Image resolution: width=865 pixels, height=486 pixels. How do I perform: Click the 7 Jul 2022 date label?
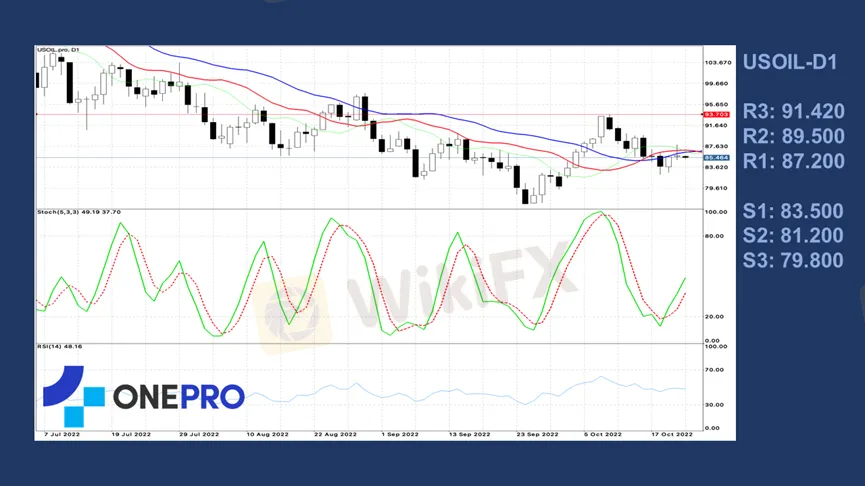point(61,435)
